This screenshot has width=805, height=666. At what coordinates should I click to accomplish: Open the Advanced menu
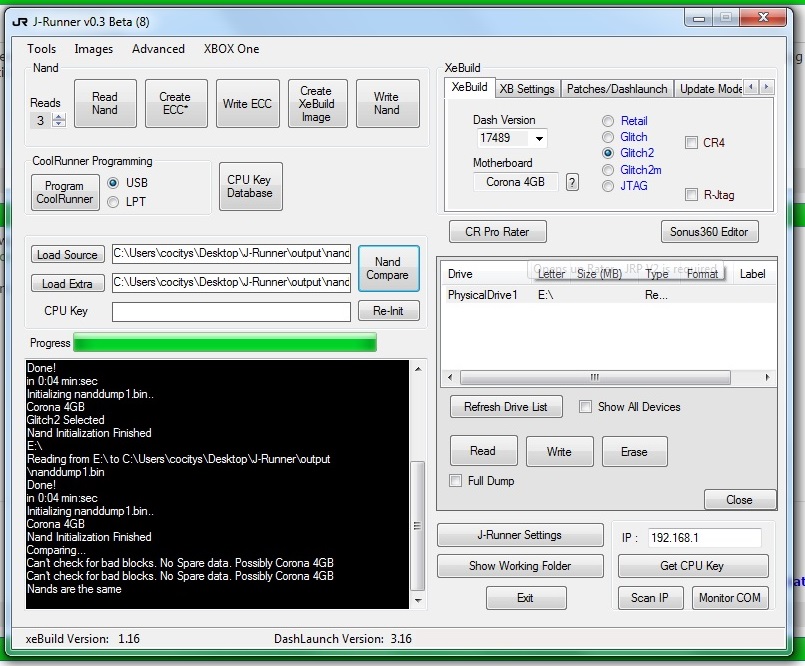tap(158, 49)
